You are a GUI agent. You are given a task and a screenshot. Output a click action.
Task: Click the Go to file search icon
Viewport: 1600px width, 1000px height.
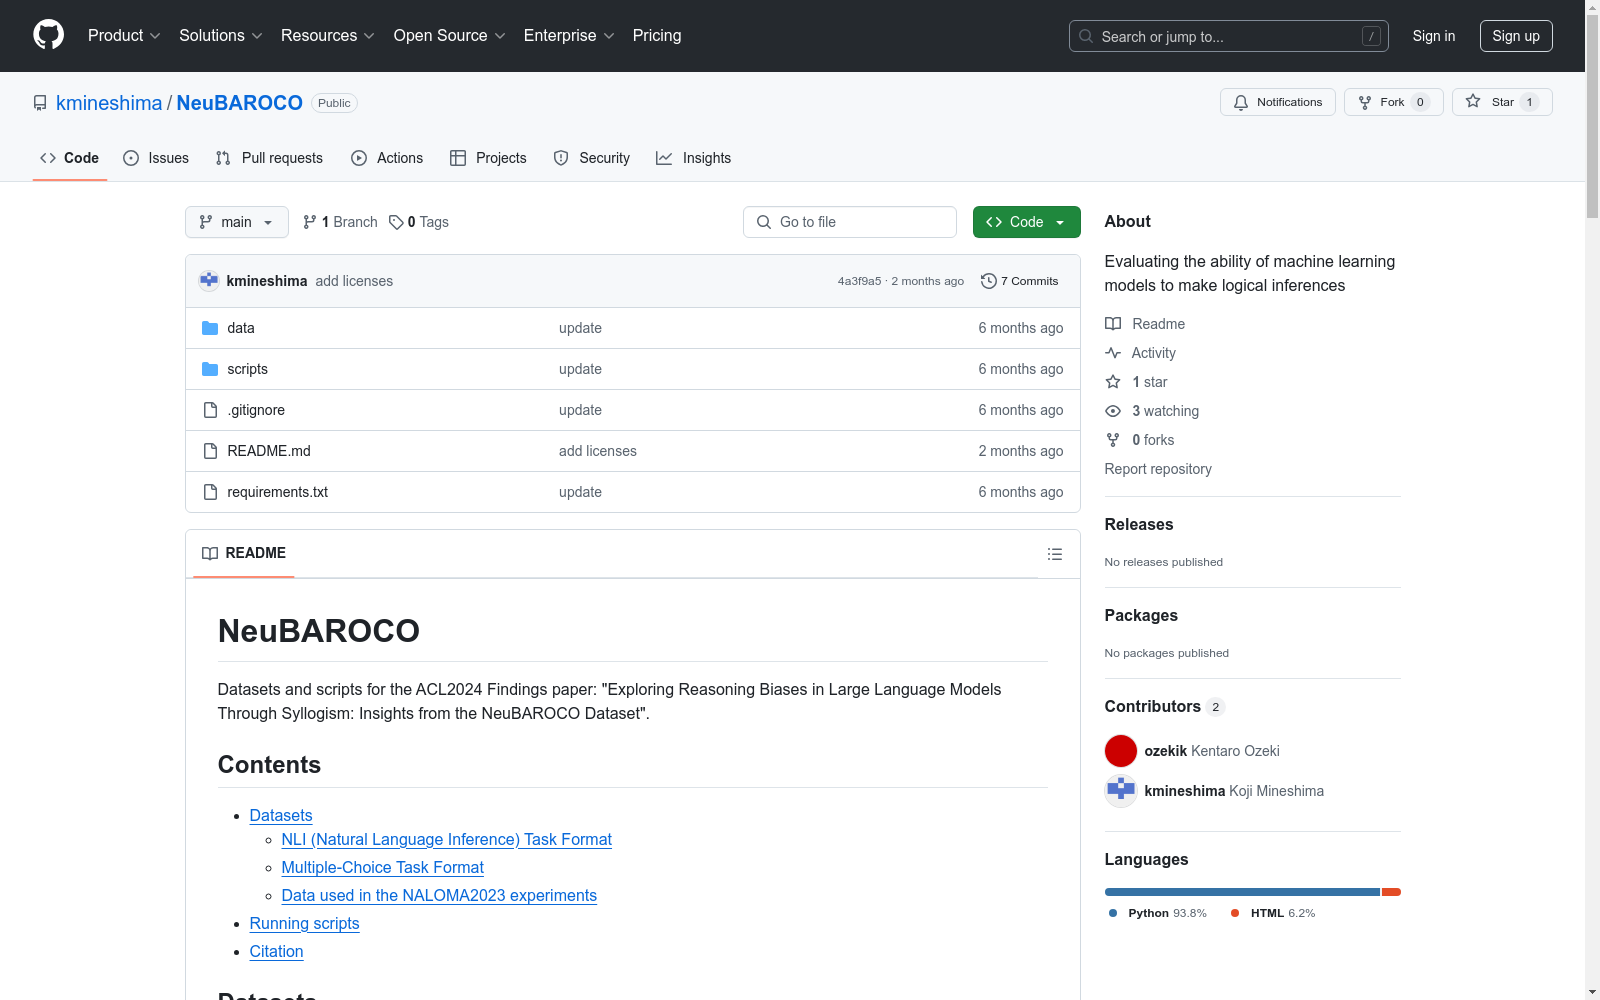[764, 222]
